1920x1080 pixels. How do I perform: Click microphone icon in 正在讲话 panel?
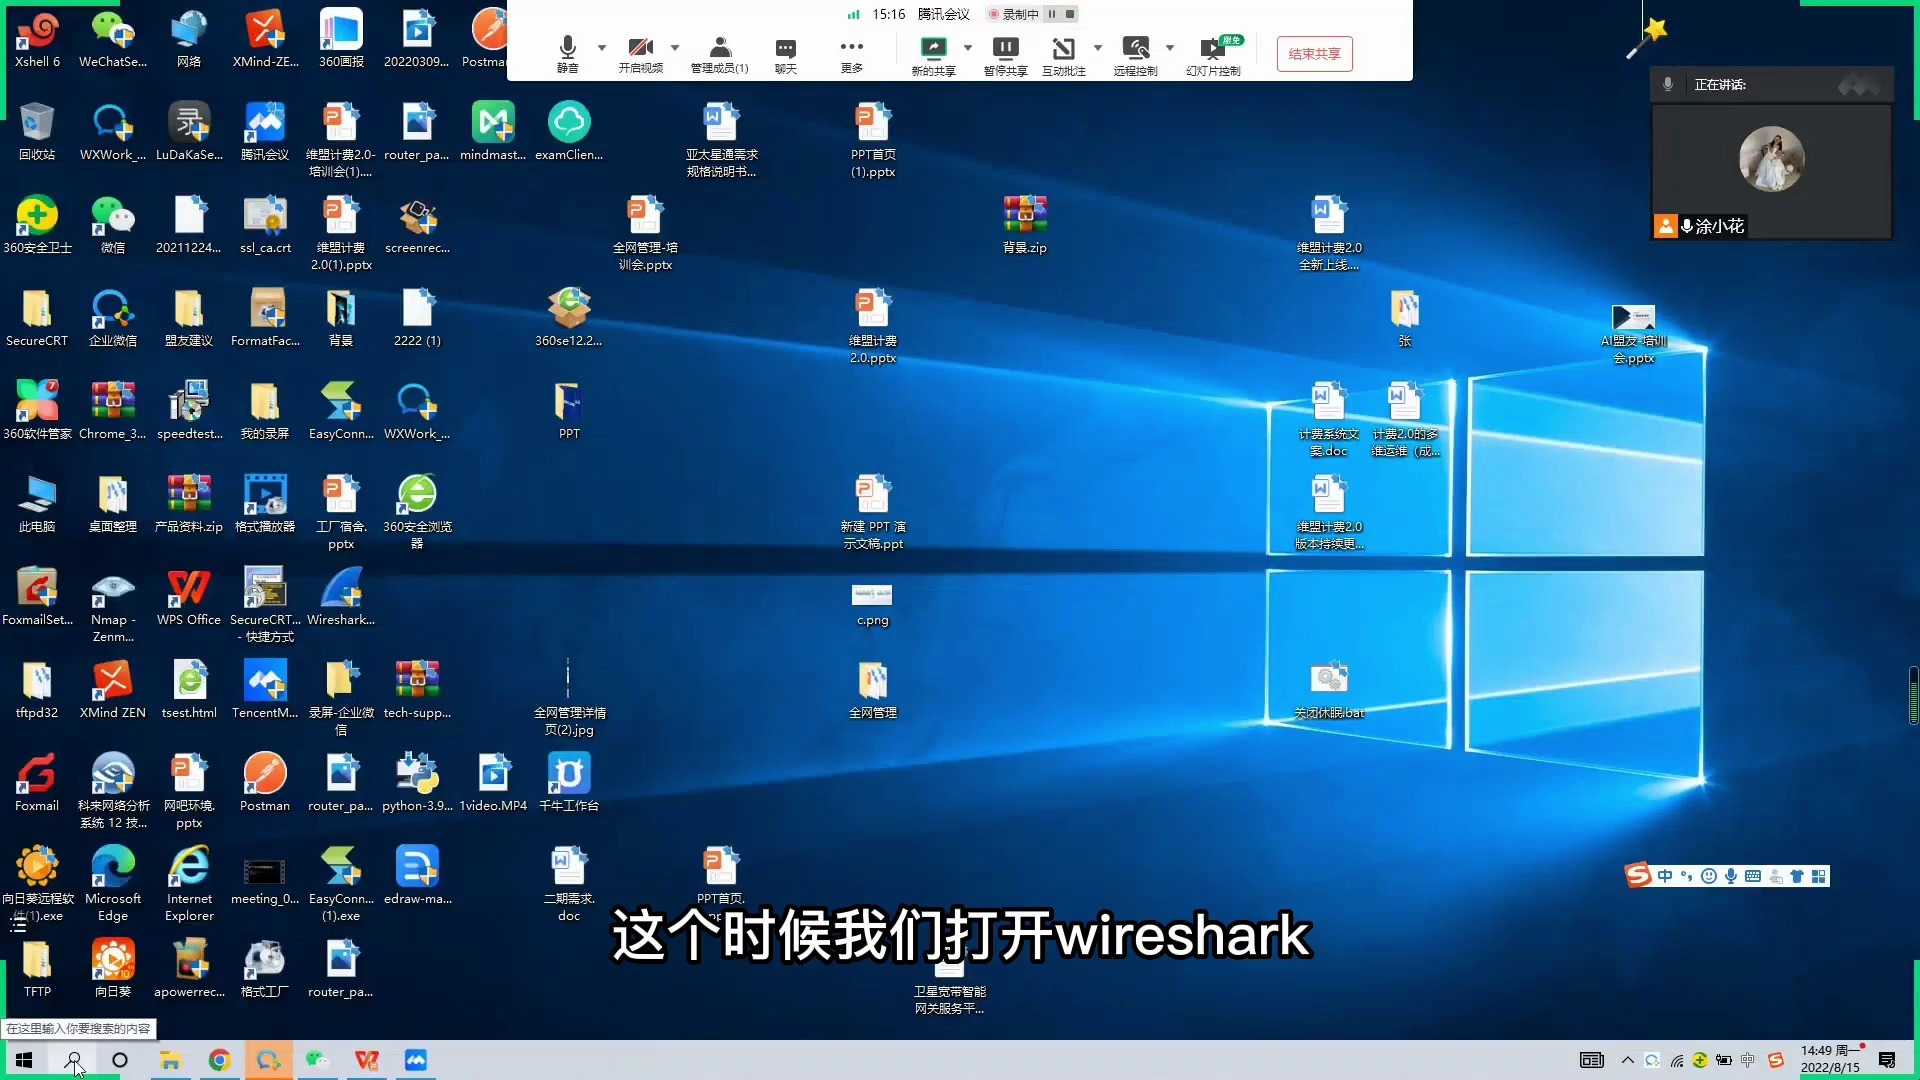1667,85
